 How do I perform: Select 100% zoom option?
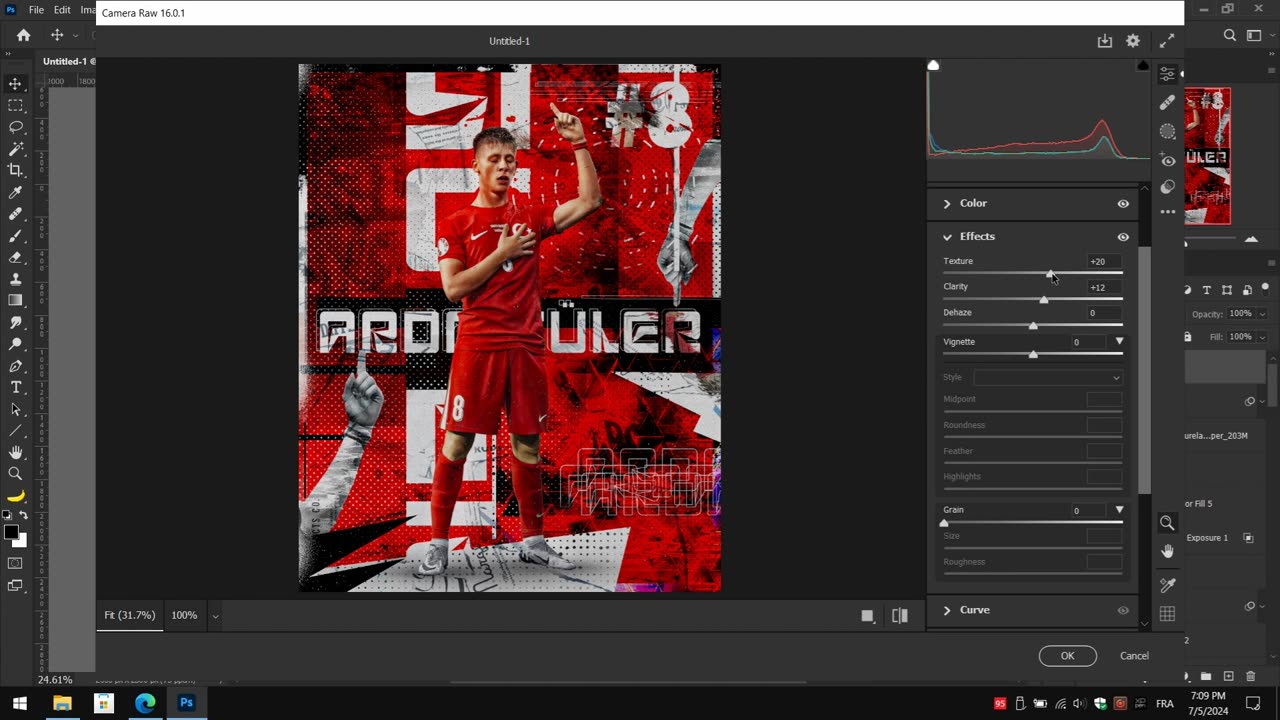pos(184,616)
